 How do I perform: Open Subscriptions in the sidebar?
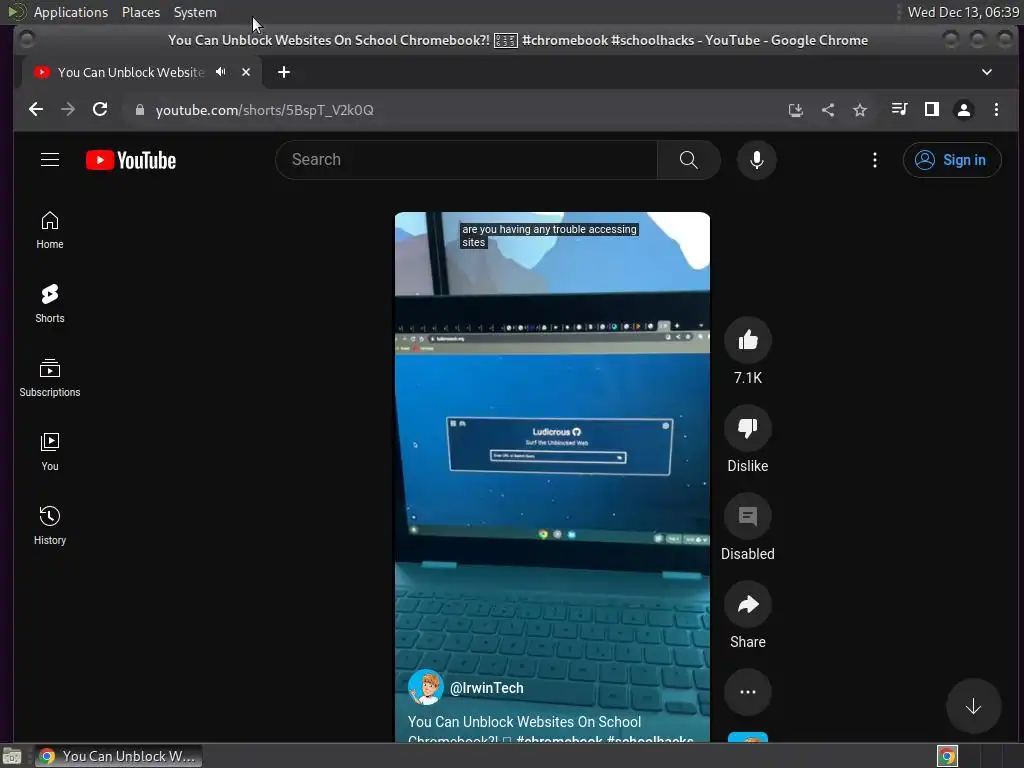pos(50,377)
